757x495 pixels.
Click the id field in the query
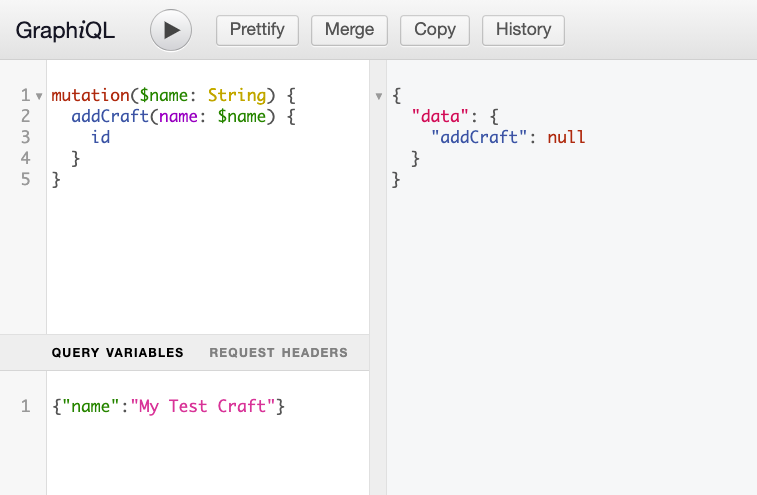100,138
